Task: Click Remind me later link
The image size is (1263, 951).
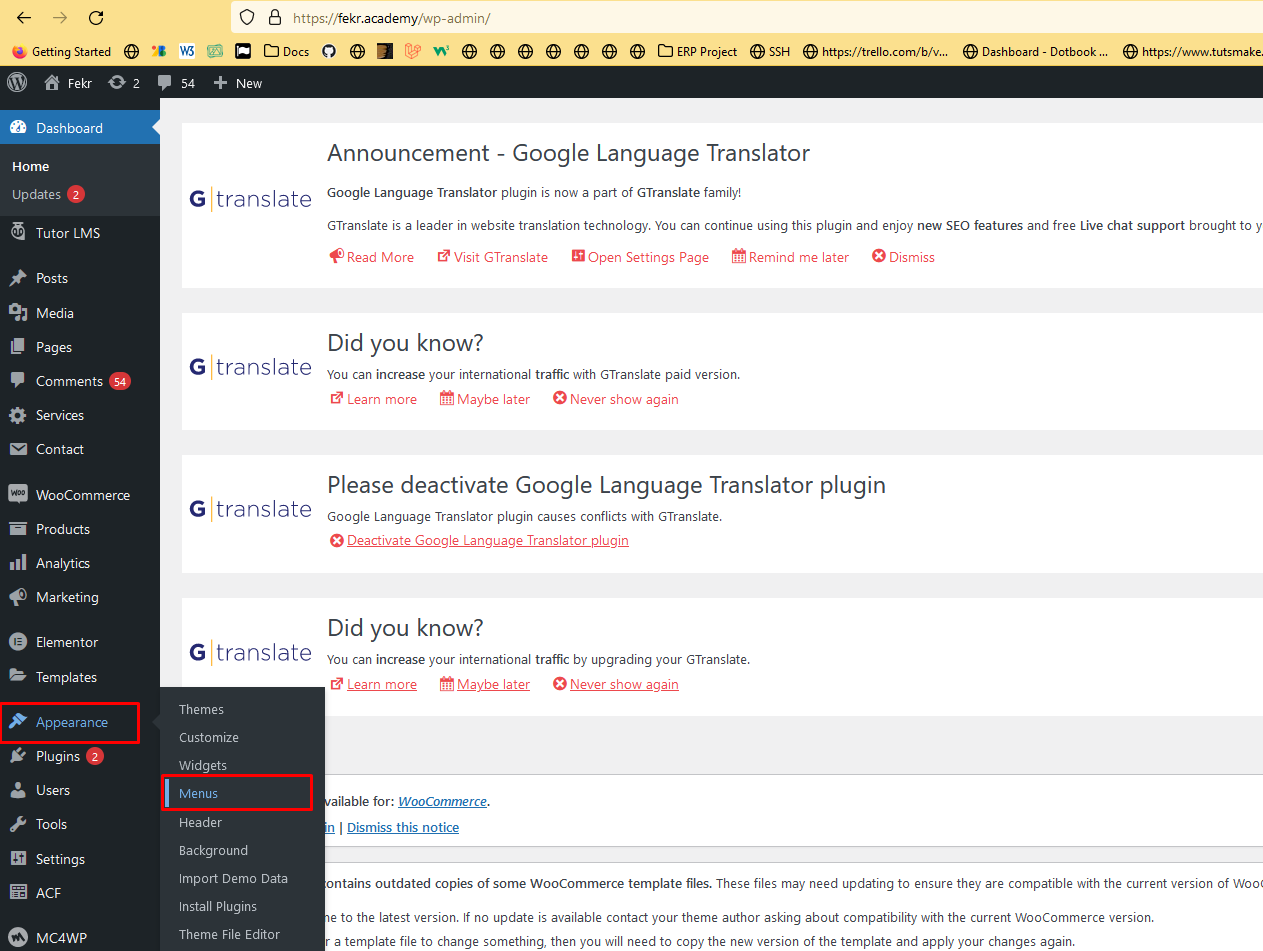Action: [790, 257]
